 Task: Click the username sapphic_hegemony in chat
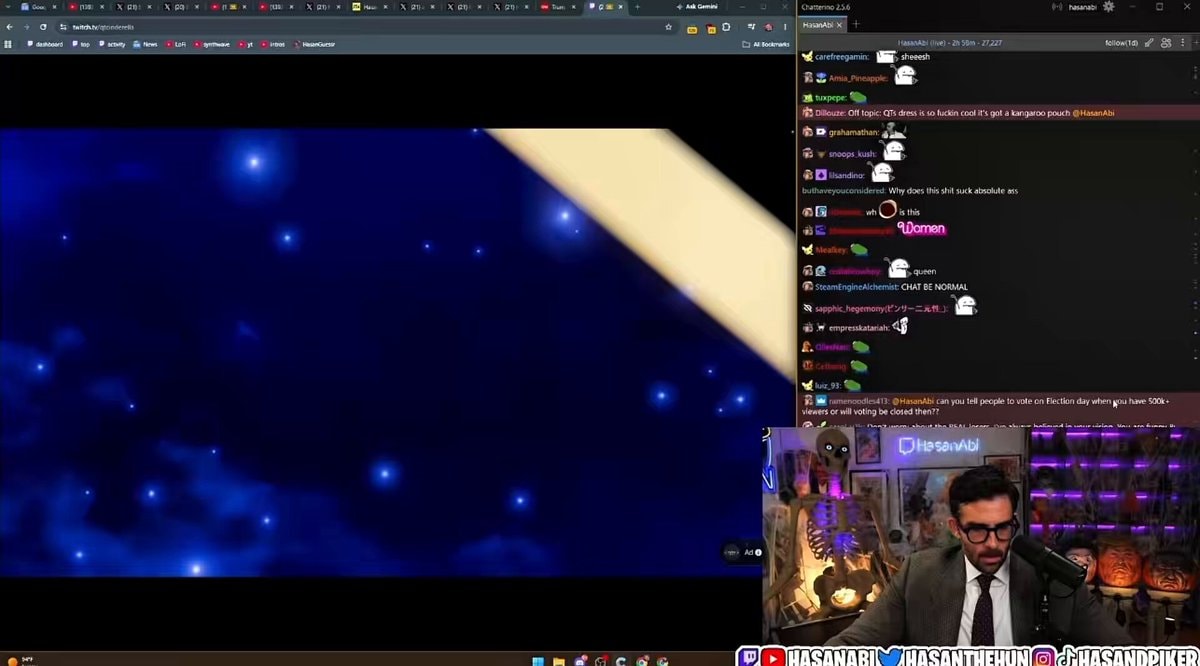[x=881, y=309]
